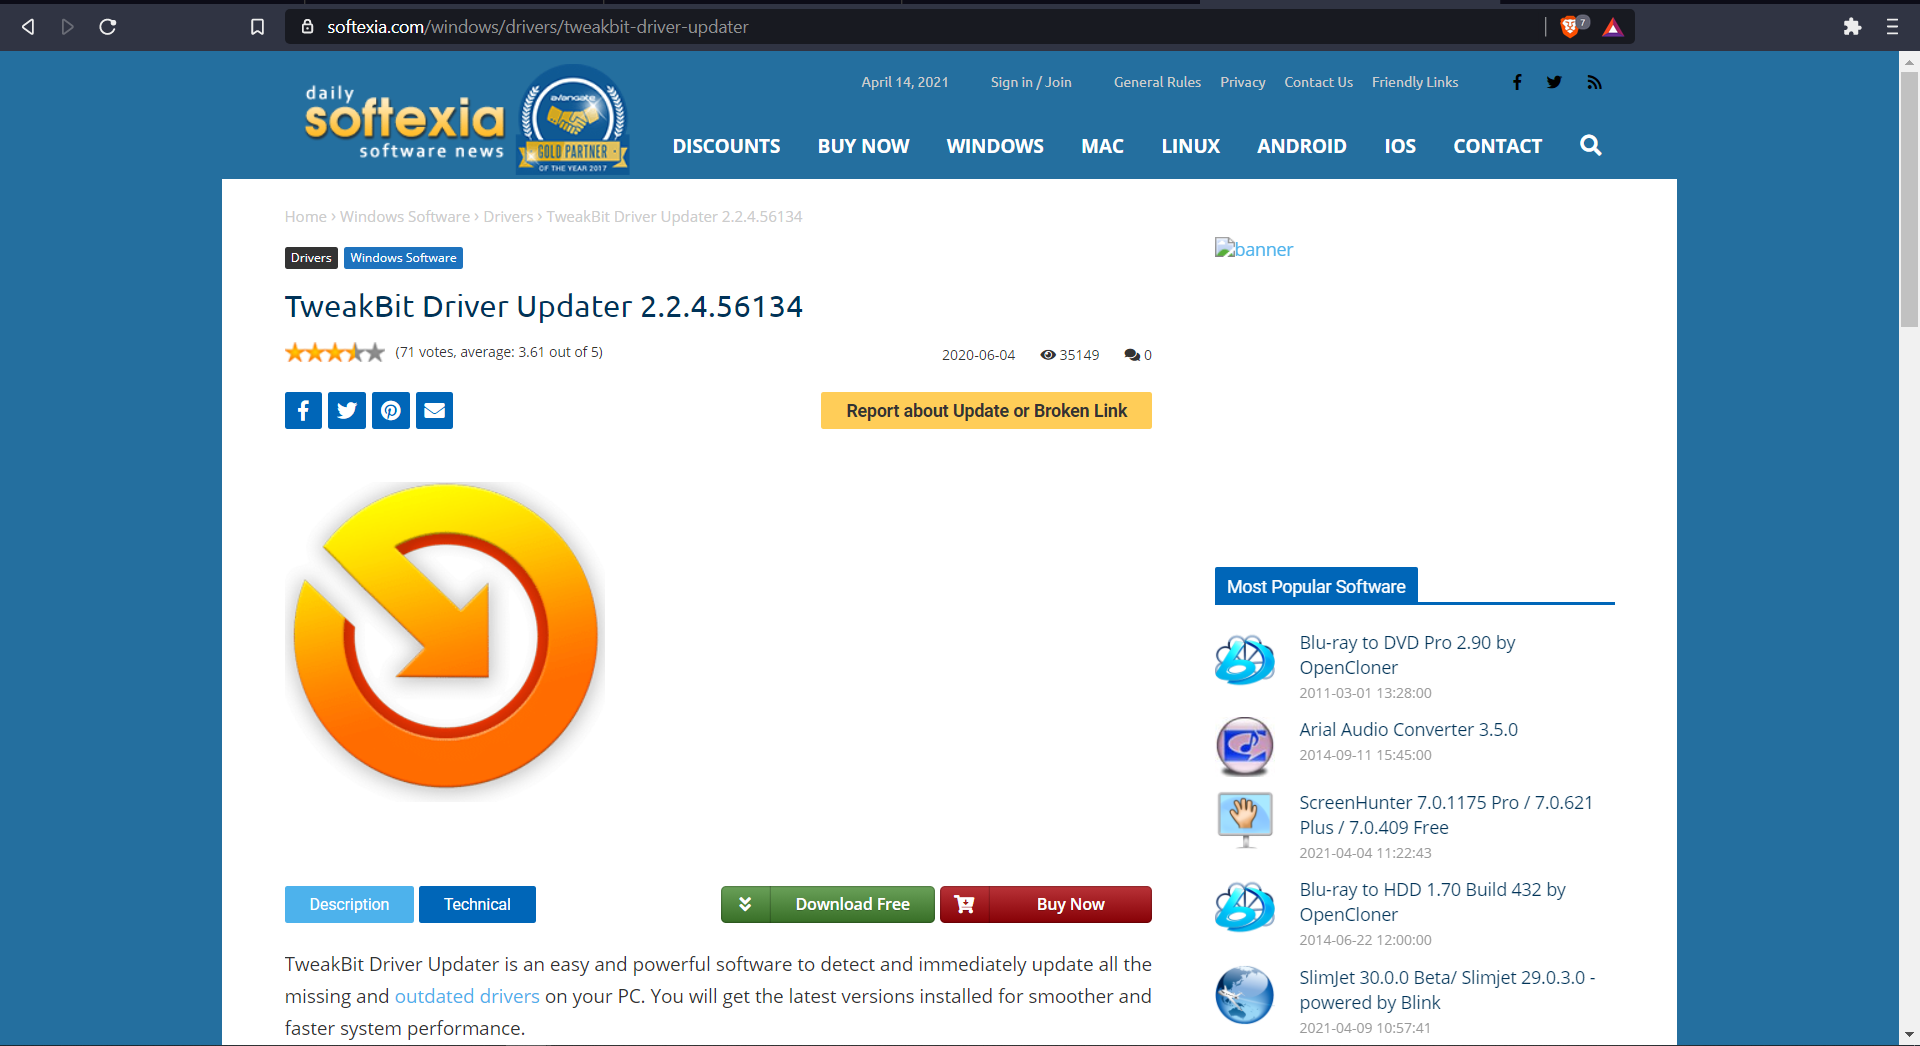The width and height of the screenshot is (1920, 1046).
Task: Open SlimJet 30.0.0 Beta link
Action: point(1447,990)
